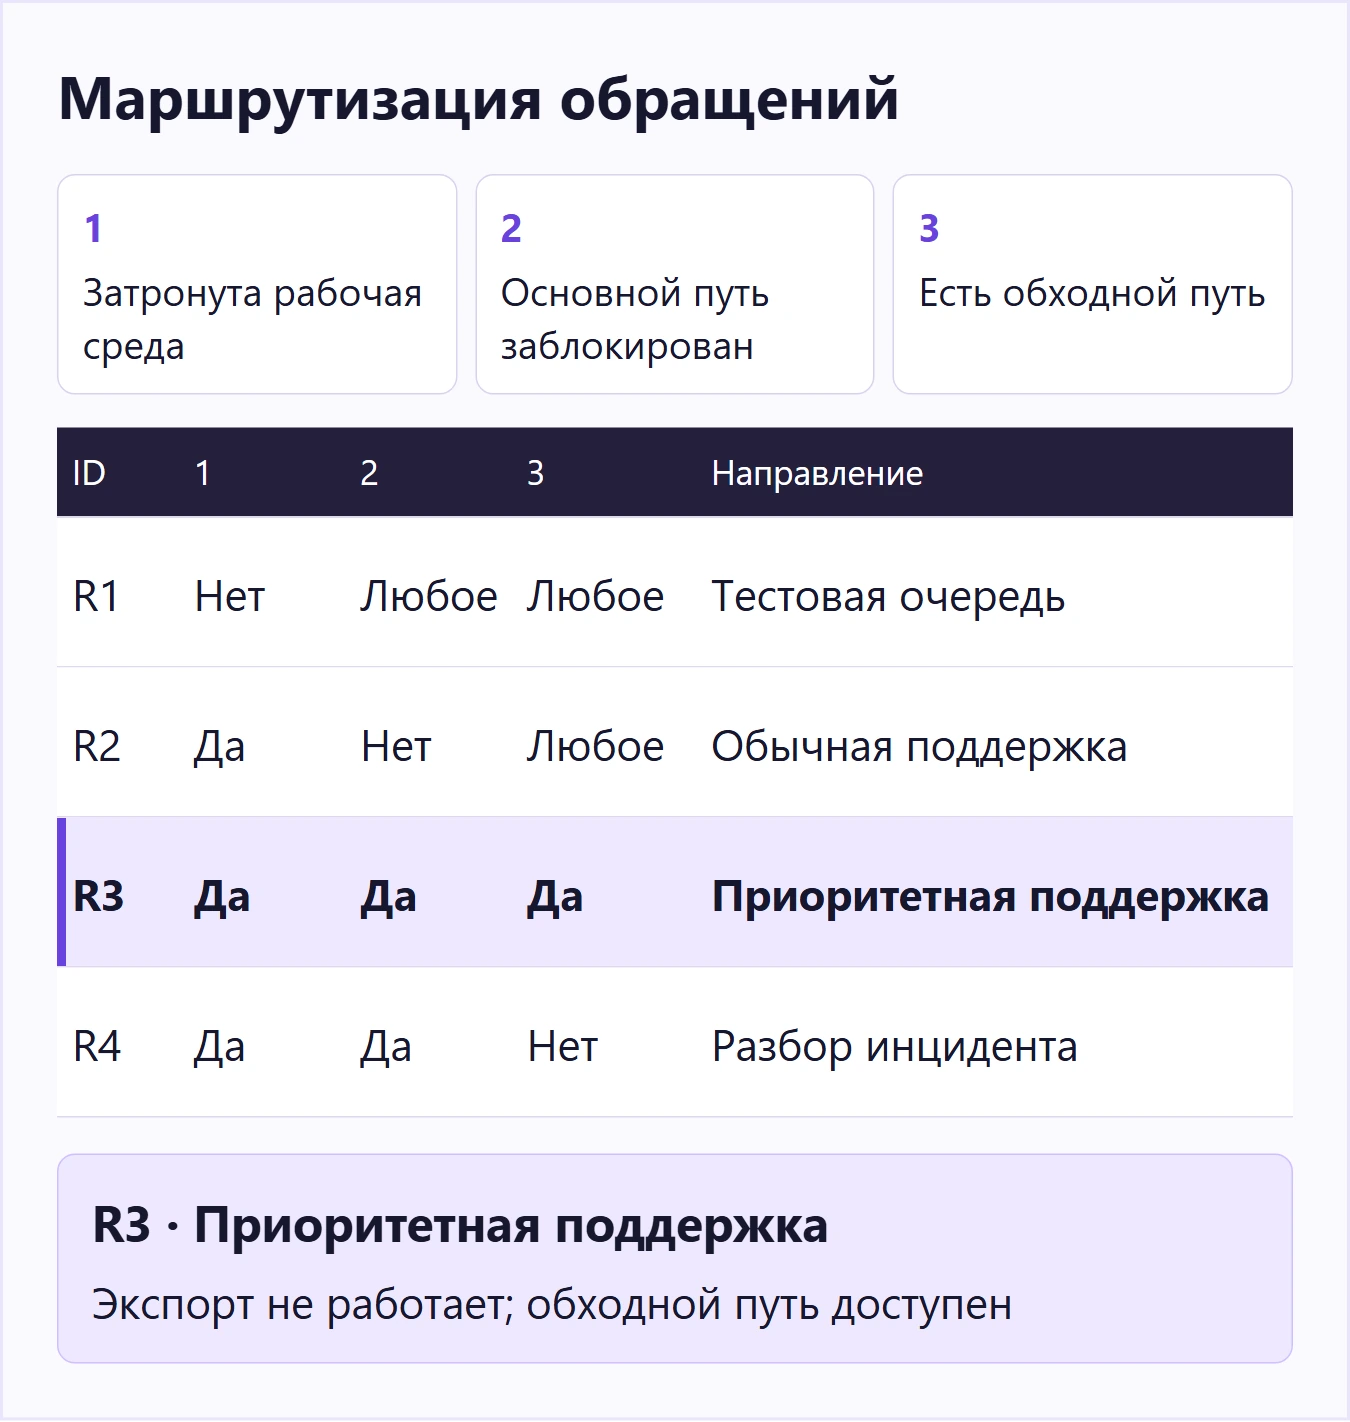Click 'Приоритетная поддержка' cell in table row
Viewport: 1350px width, 1422px height.
point(990,897)
